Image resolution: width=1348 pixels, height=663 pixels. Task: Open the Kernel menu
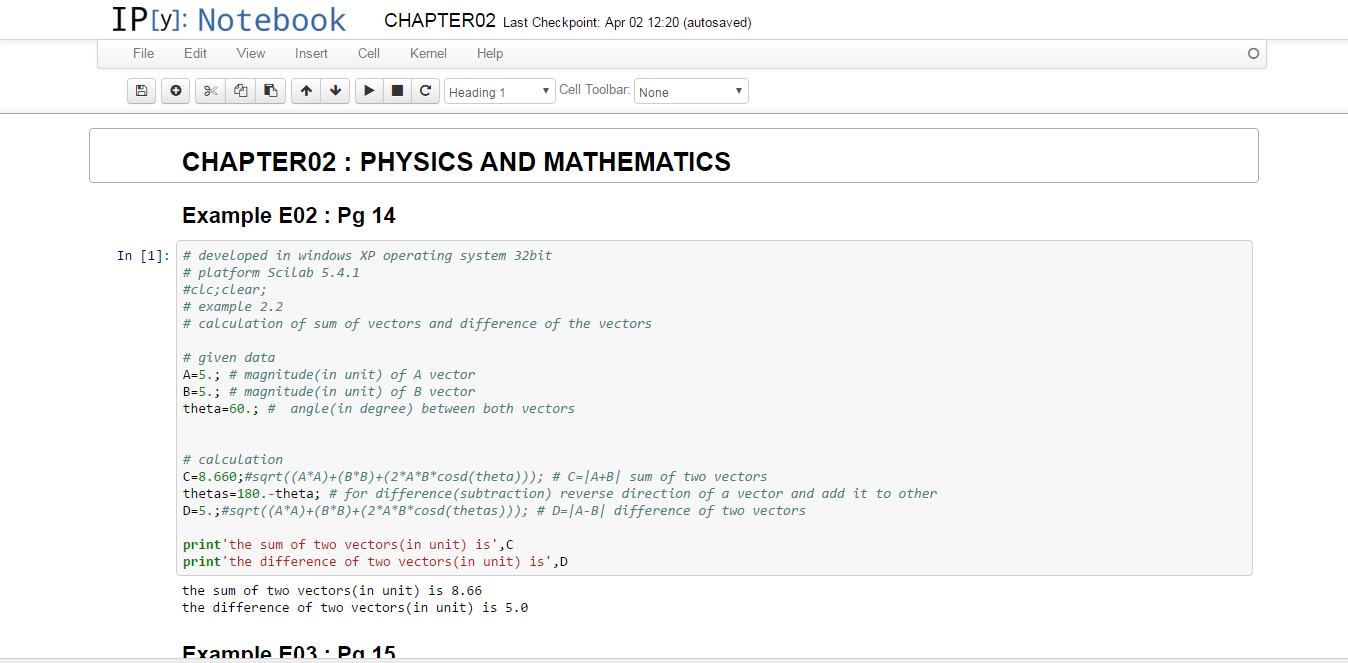[428, 53]
